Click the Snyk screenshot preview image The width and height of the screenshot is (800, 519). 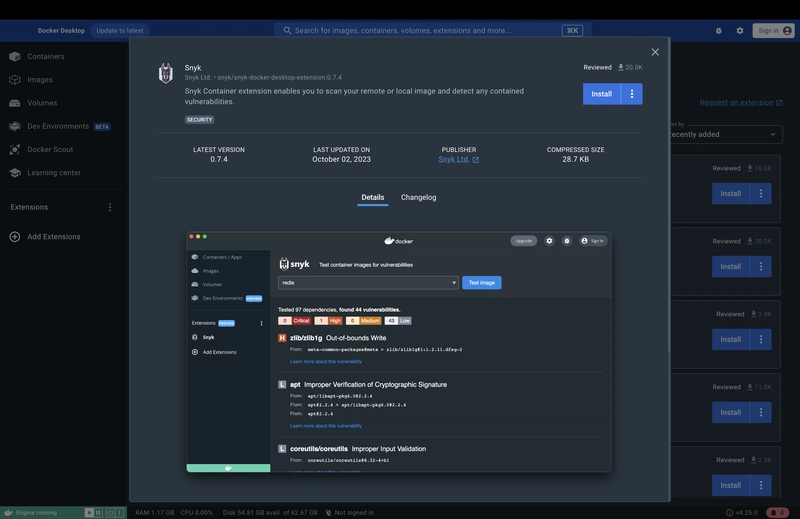(398, 352)
